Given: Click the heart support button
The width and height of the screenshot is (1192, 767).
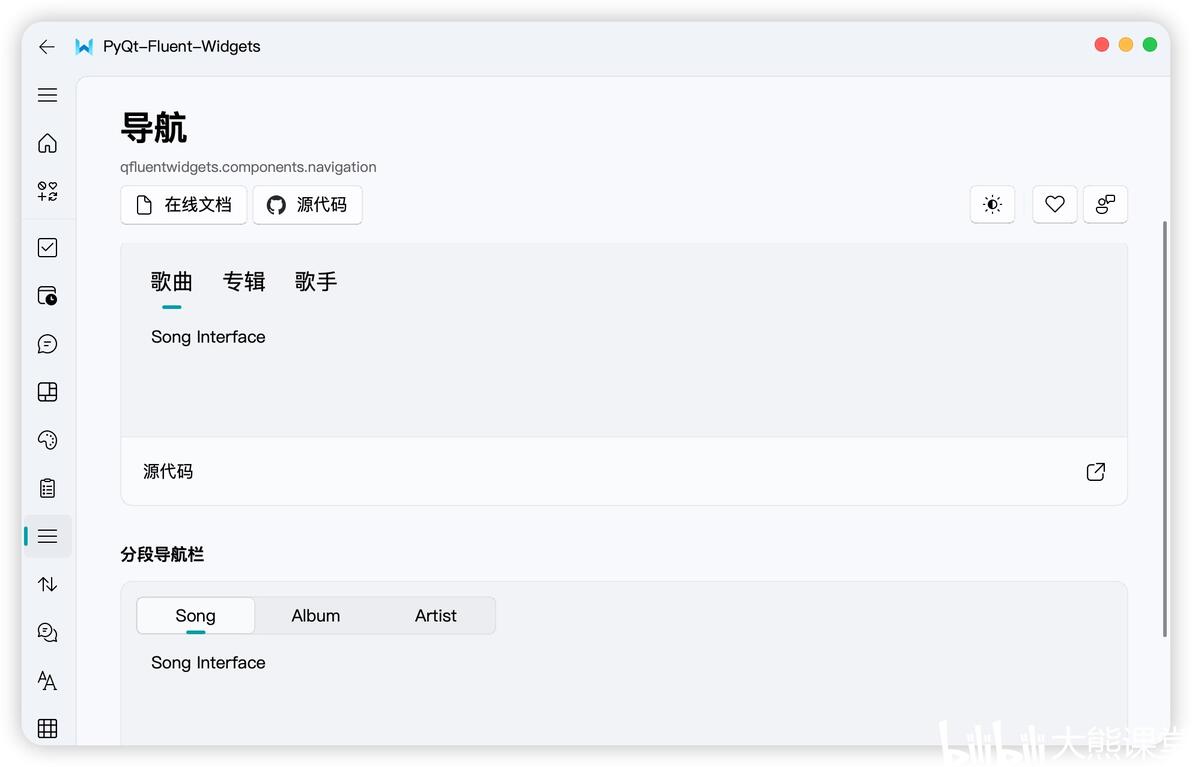Looking at the screenshot, I should click(x=1054, y=204).
